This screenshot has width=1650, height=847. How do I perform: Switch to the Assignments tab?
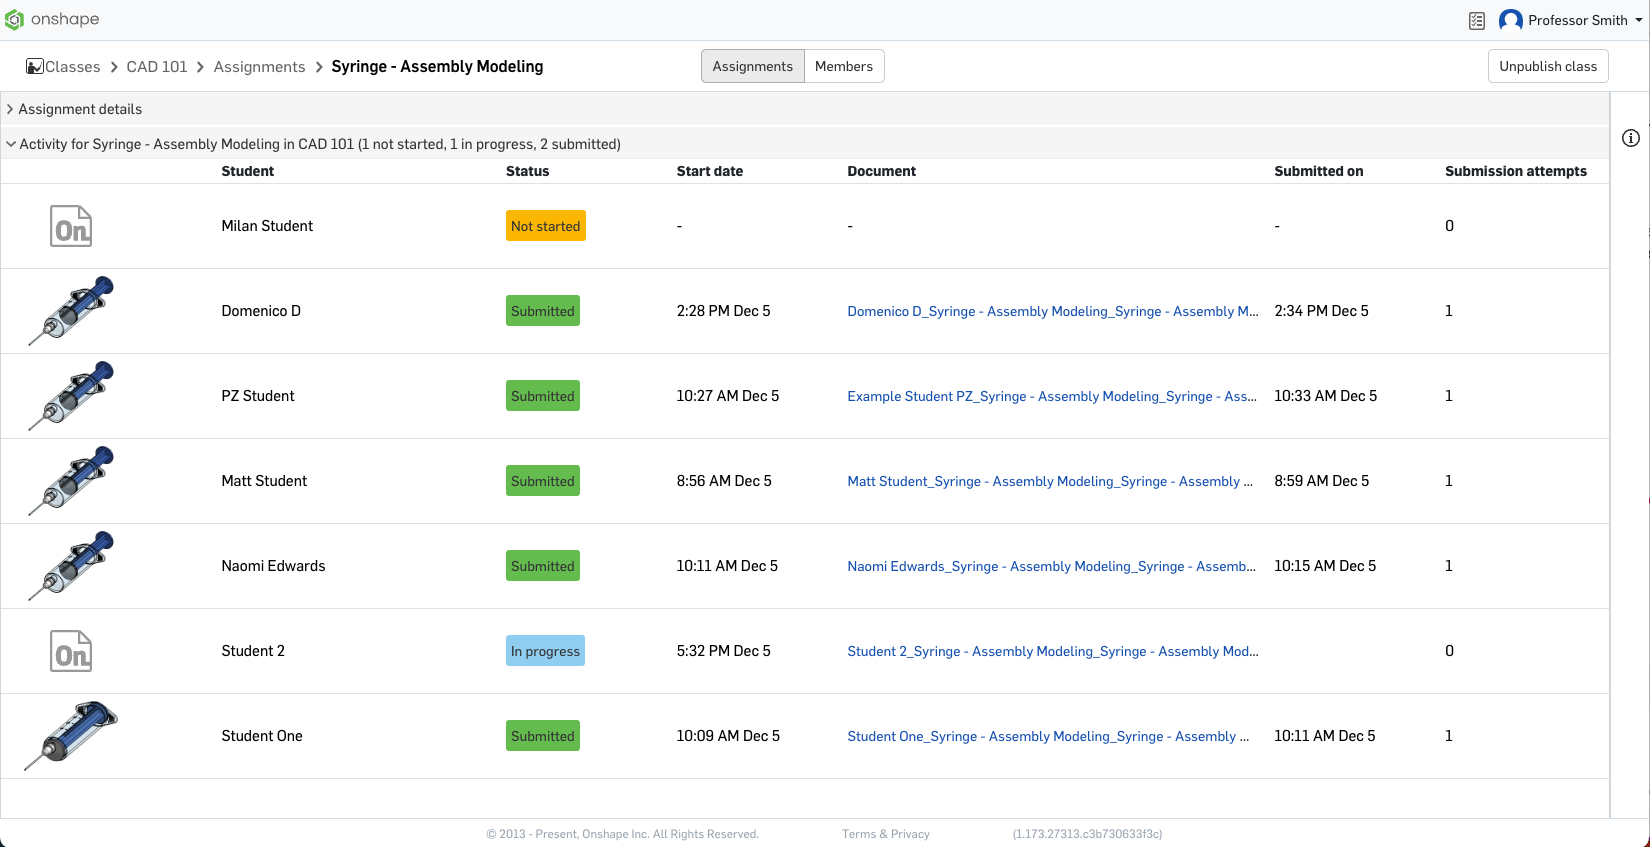point(752,66)
